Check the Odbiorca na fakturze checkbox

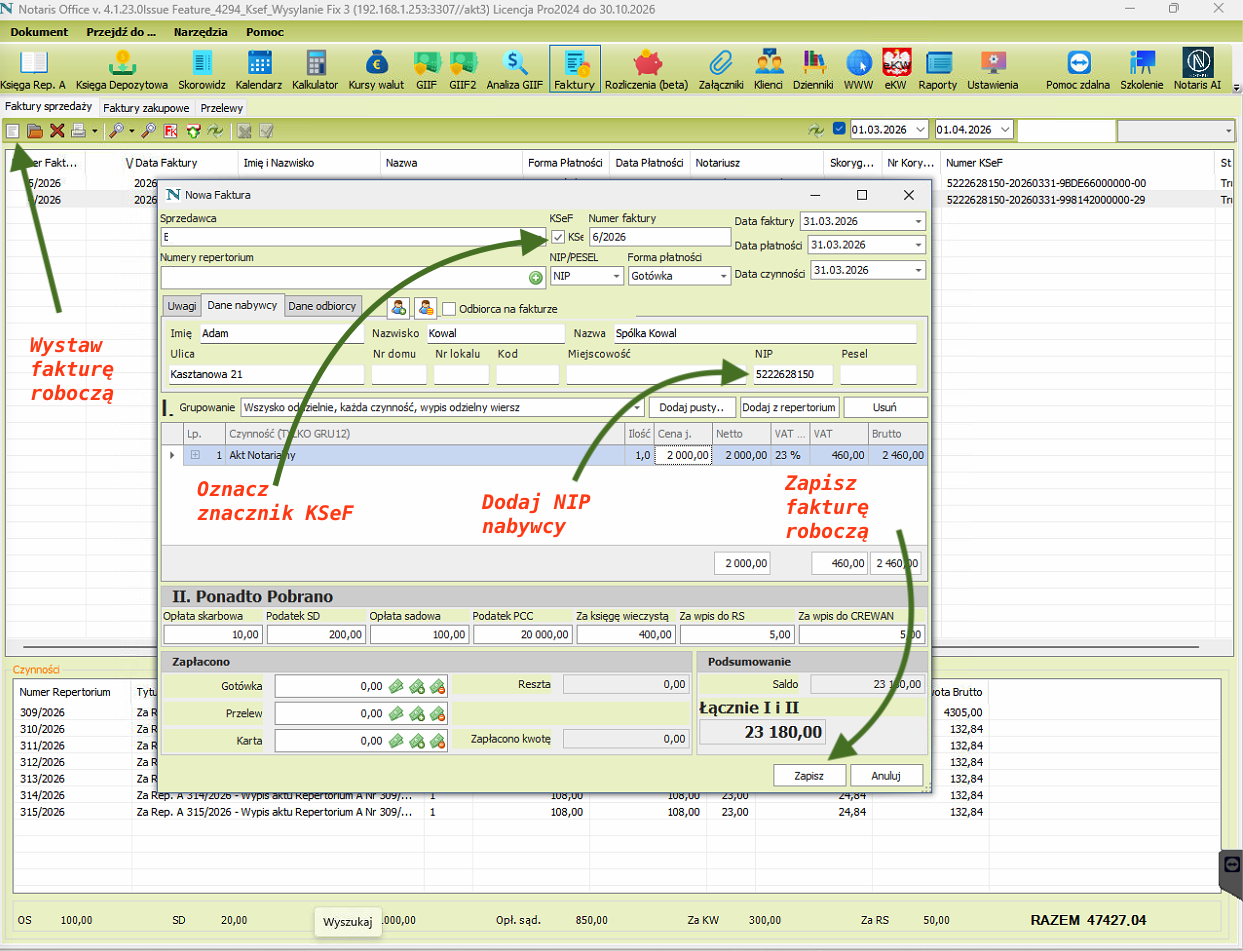[x=449, y=308]
